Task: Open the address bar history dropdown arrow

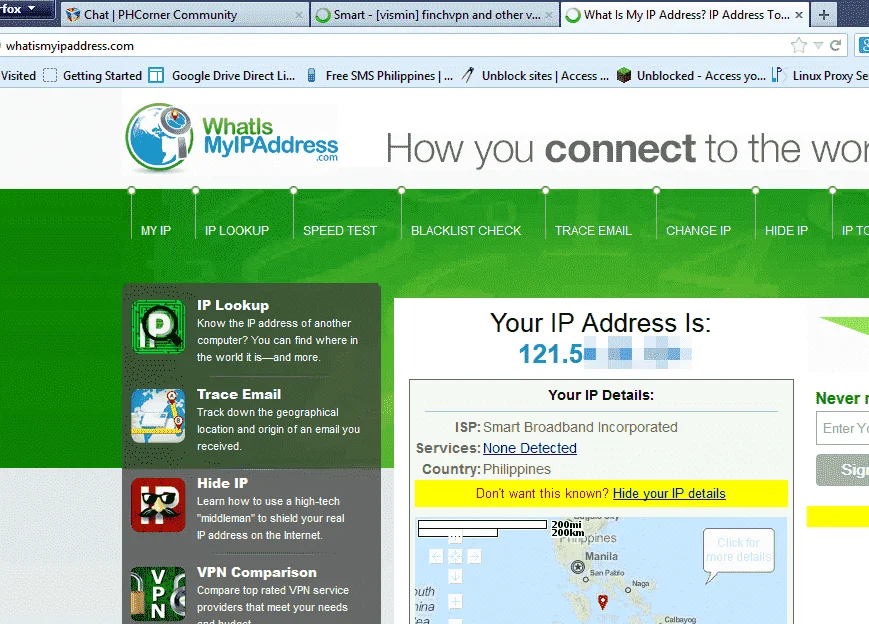Action: pyautogui.click(x=818, y=46)
